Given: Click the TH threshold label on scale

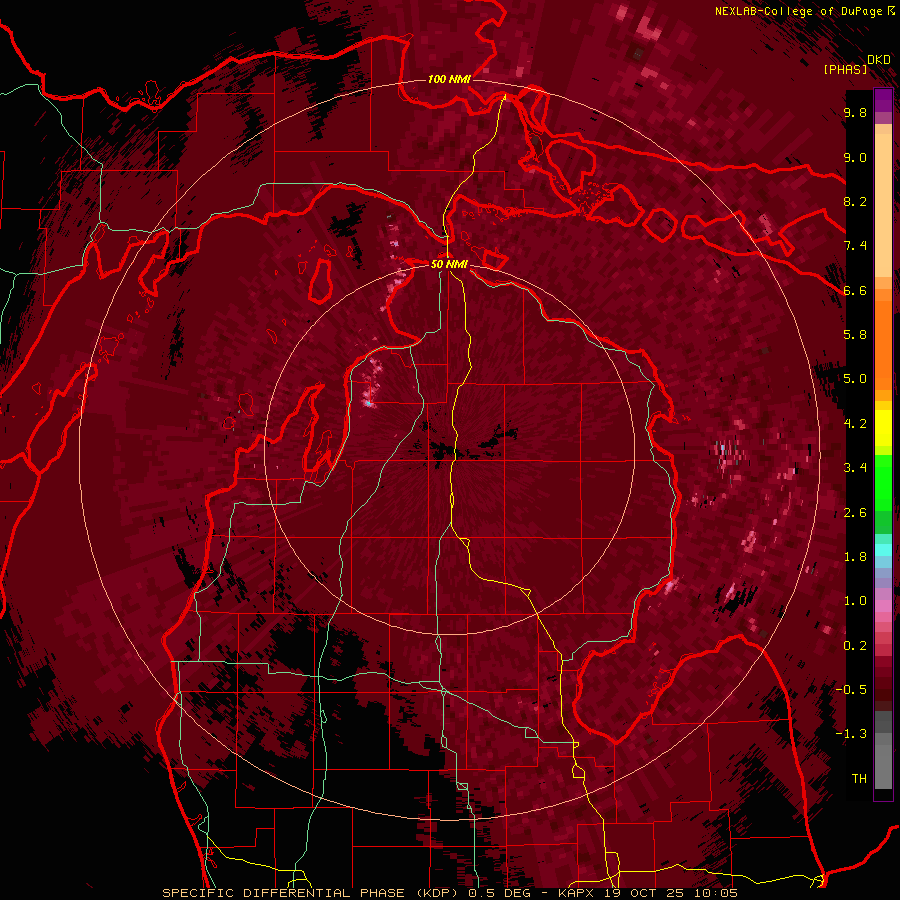Looking at the screenshot, I should 859,779.
